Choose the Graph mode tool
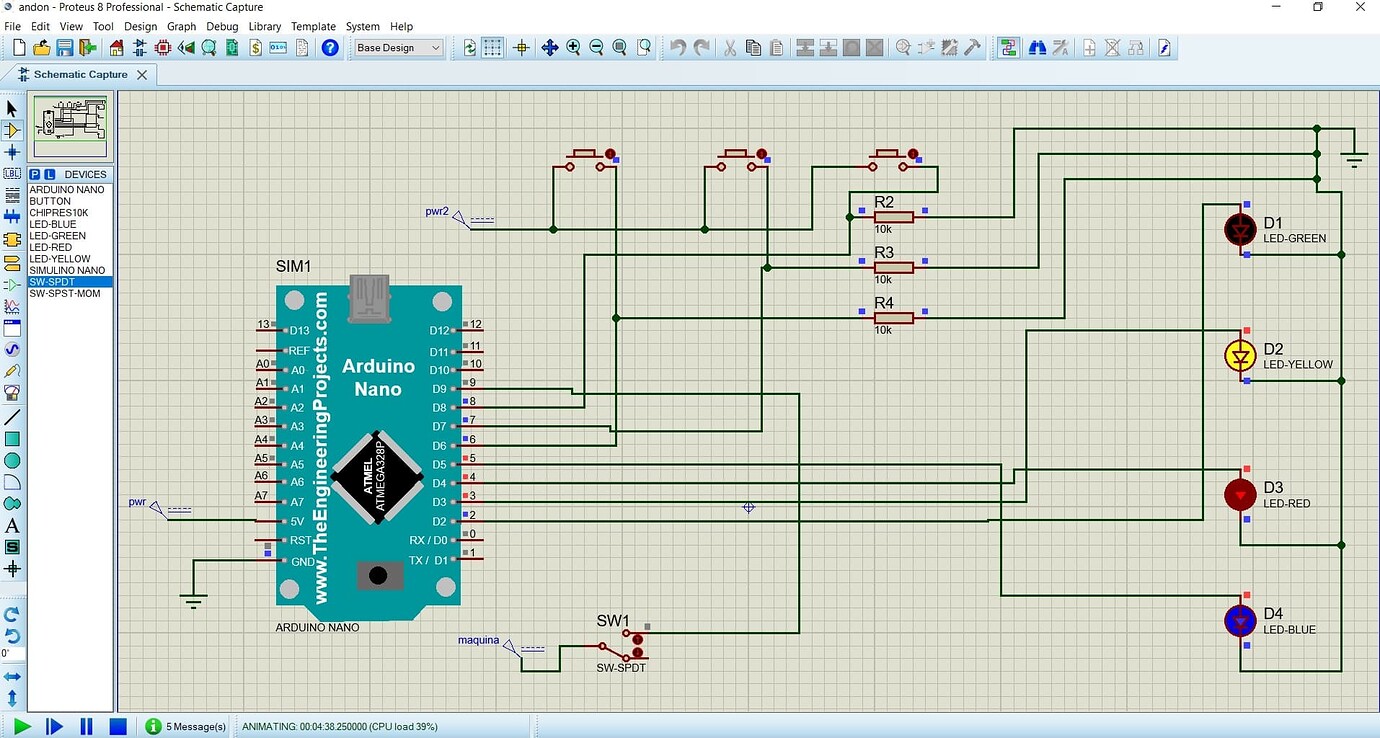This screenshot has width=1380, height=738. [x=12, y=306]
